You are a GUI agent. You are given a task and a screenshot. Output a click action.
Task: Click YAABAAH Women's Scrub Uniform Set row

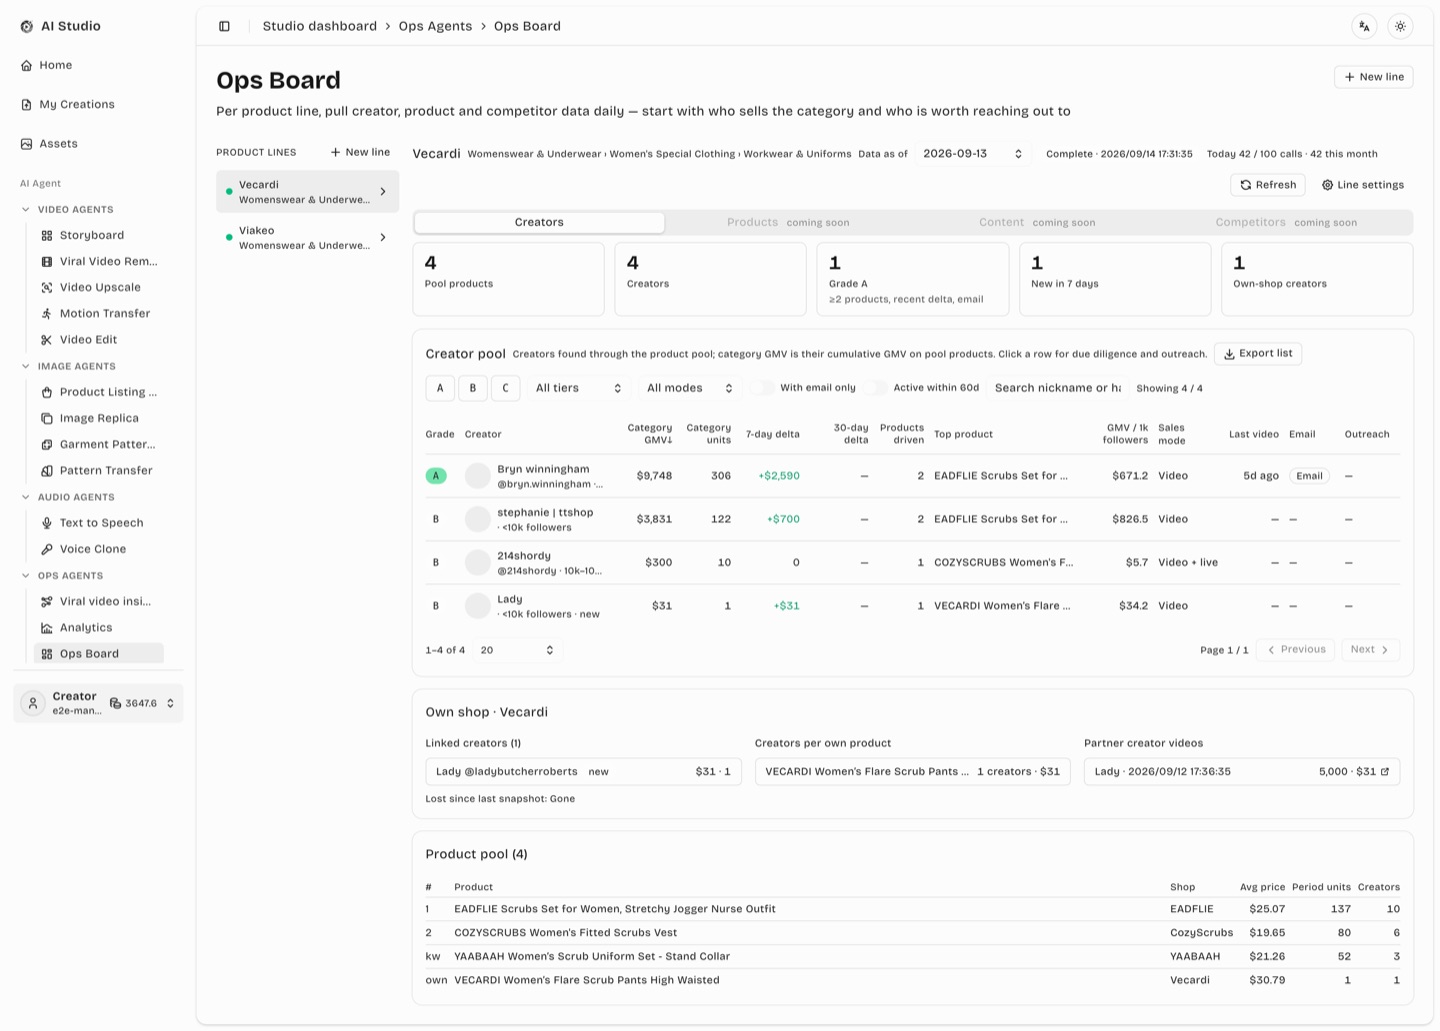pos(912,957)
